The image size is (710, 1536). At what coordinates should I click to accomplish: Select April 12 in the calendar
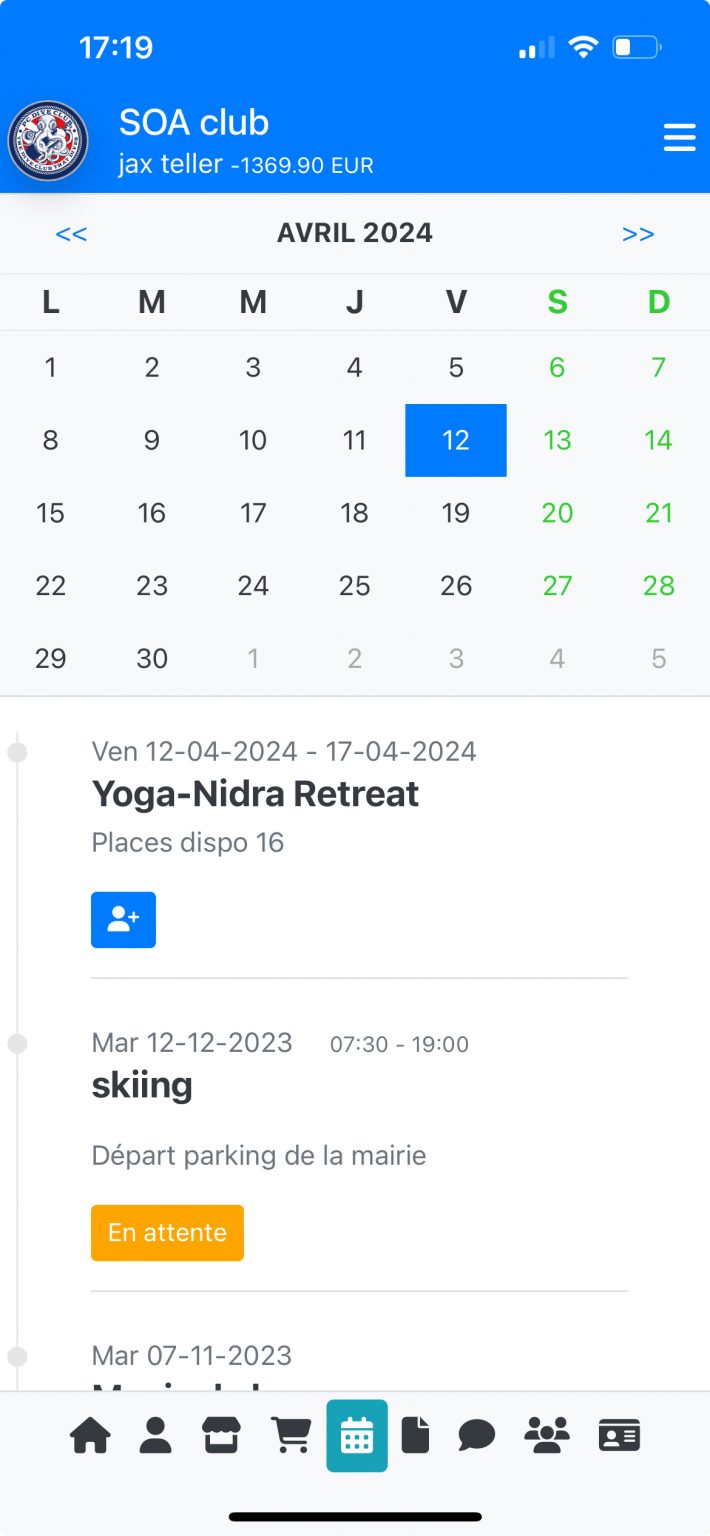click(x=456, y=440)
